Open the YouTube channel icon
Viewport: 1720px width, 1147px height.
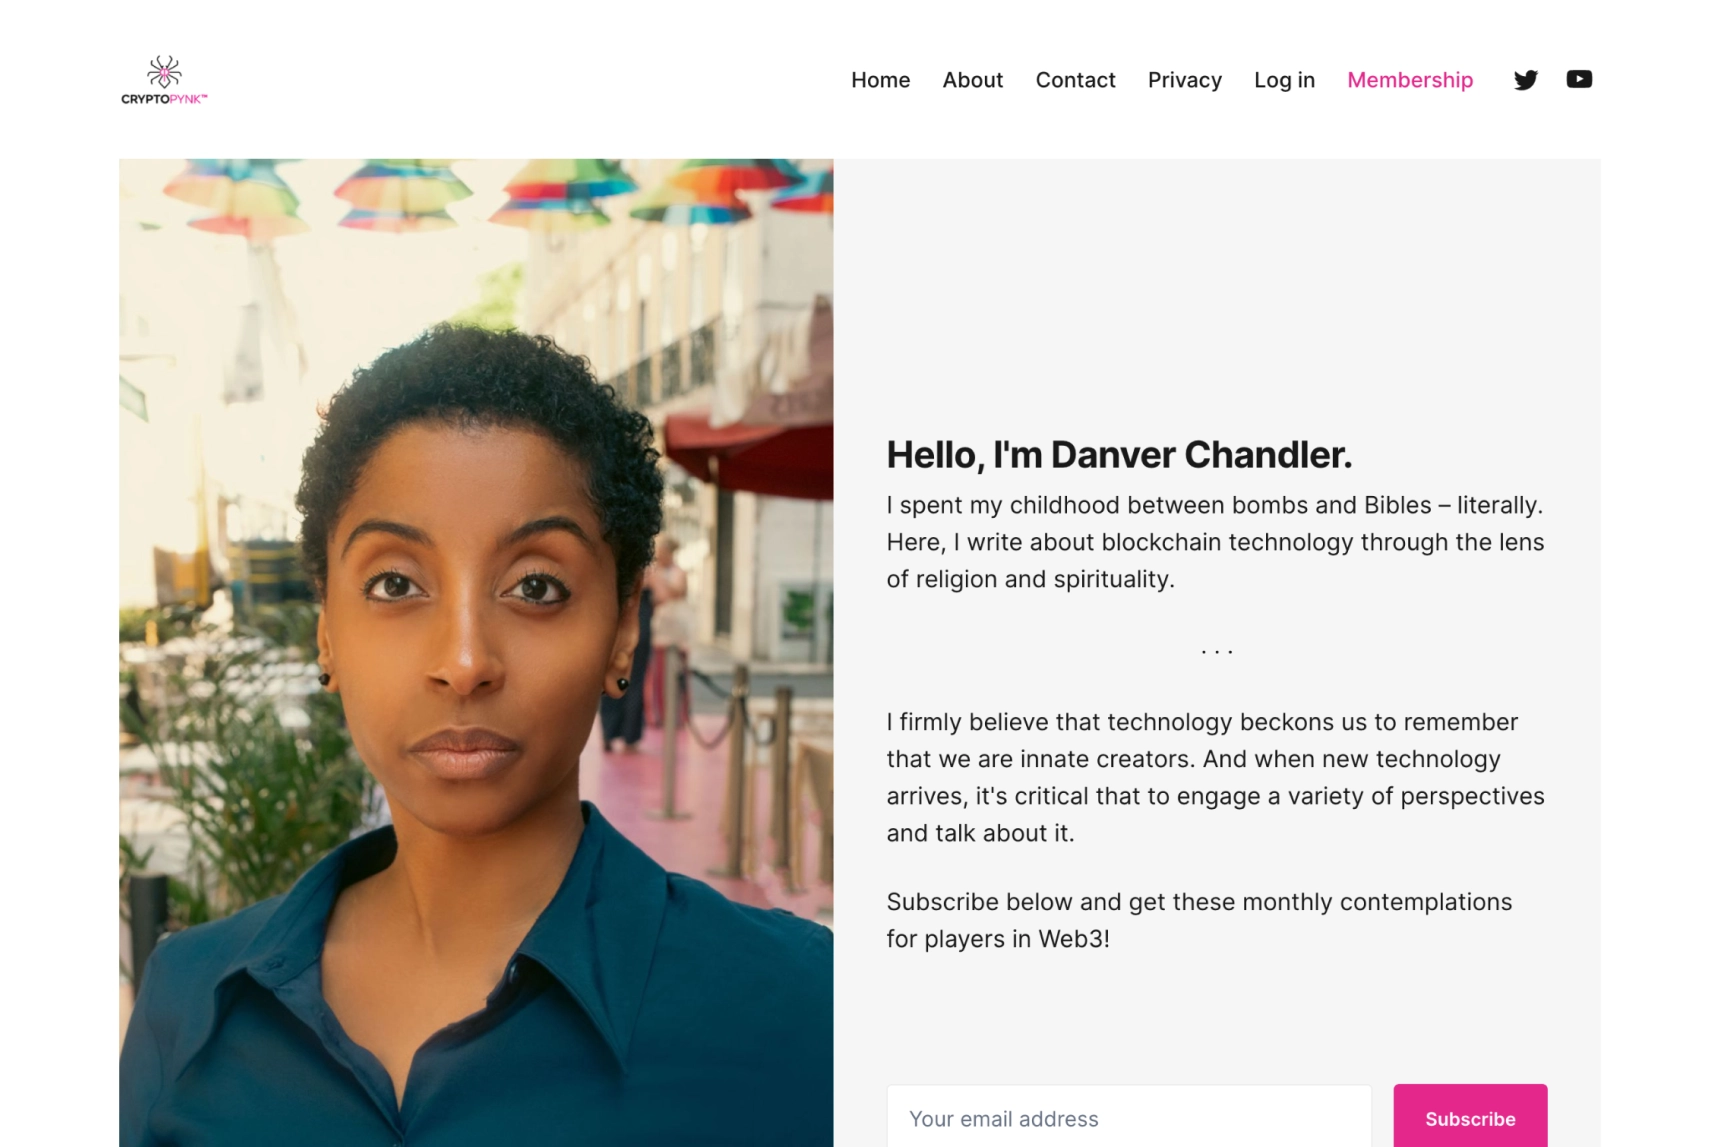tap(1579, 79)
